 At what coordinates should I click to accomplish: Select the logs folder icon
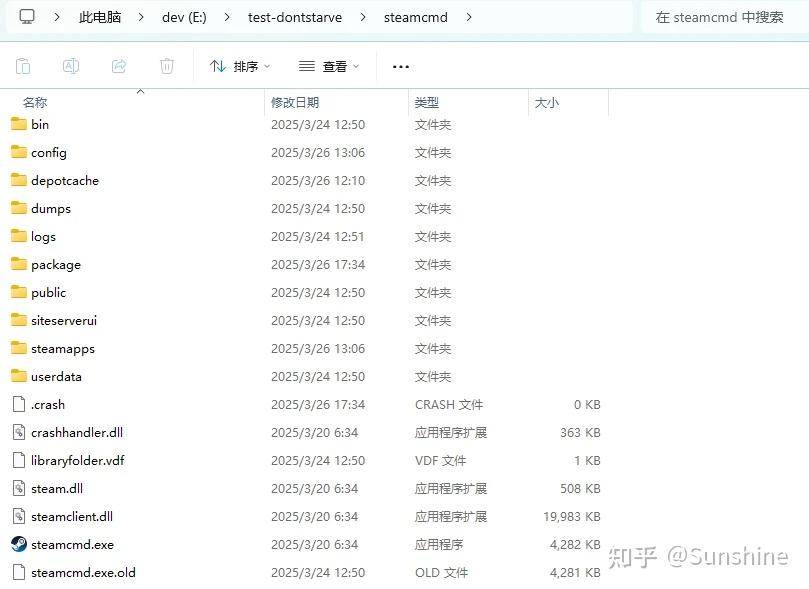click(19, 236)
